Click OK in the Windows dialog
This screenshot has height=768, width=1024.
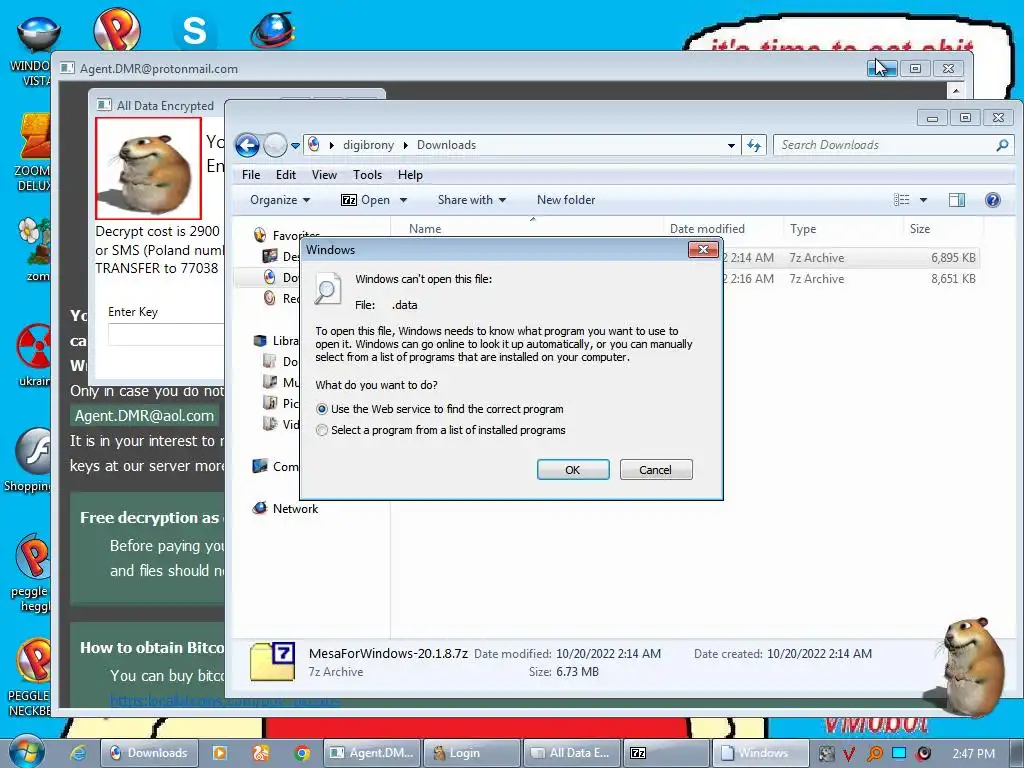tap(573, 470)
